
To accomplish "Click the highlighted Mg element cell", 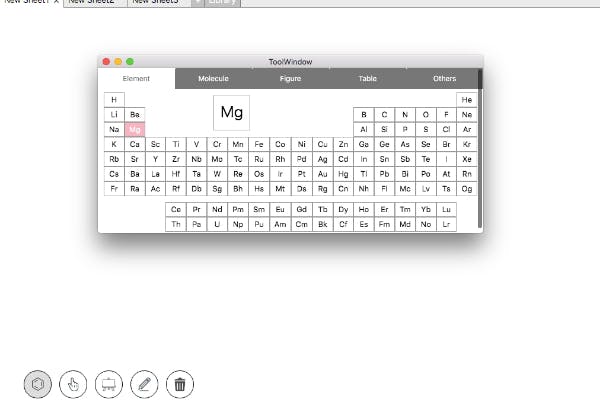I will tap(135, 130).
